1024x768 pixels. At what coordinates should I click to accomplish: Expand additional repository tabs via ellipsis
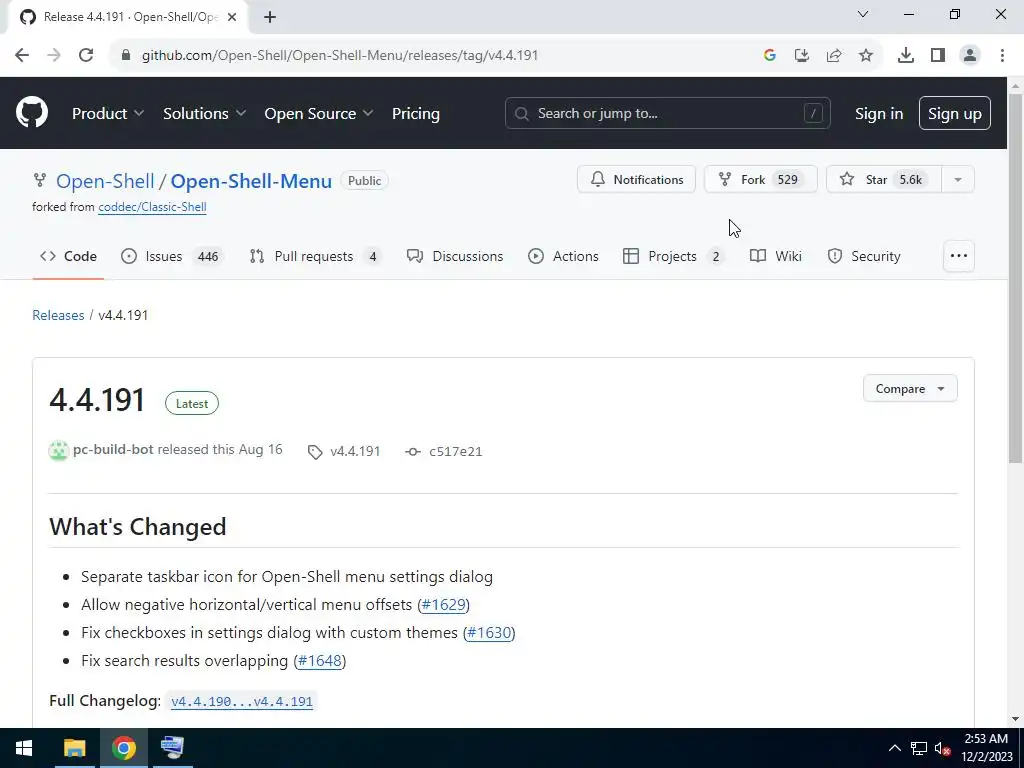(x=959, y=256)
